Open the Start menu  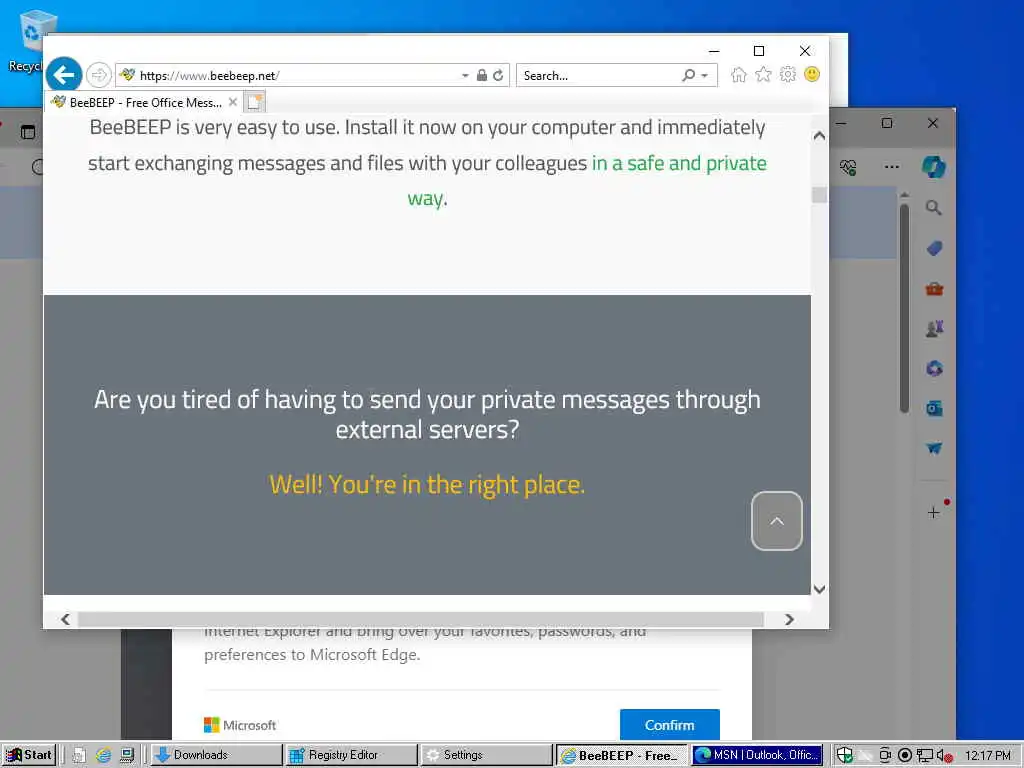pyautogui.click(x=29, y=755)
